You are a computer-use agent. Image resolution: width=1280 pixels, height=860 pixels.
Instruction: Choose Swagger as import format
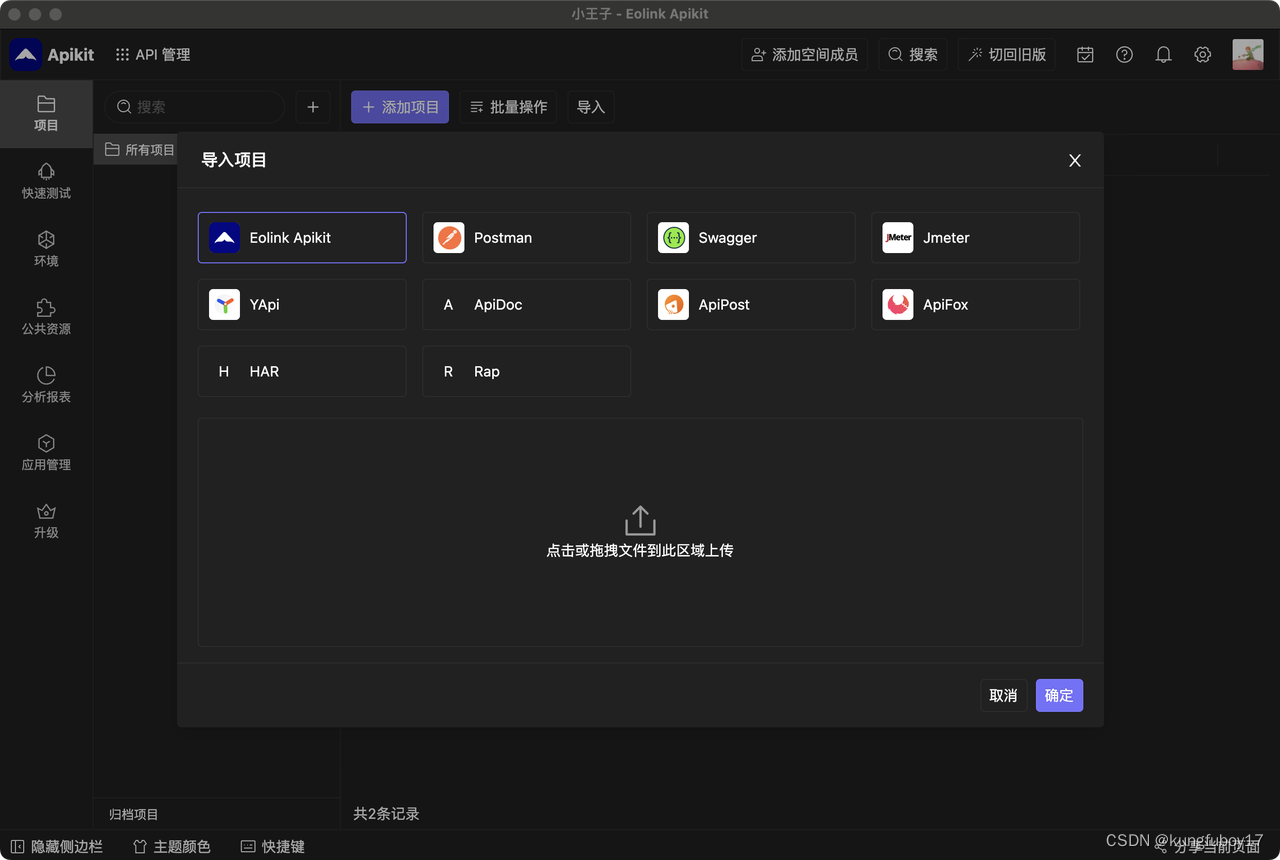click(x=751, y=237)
